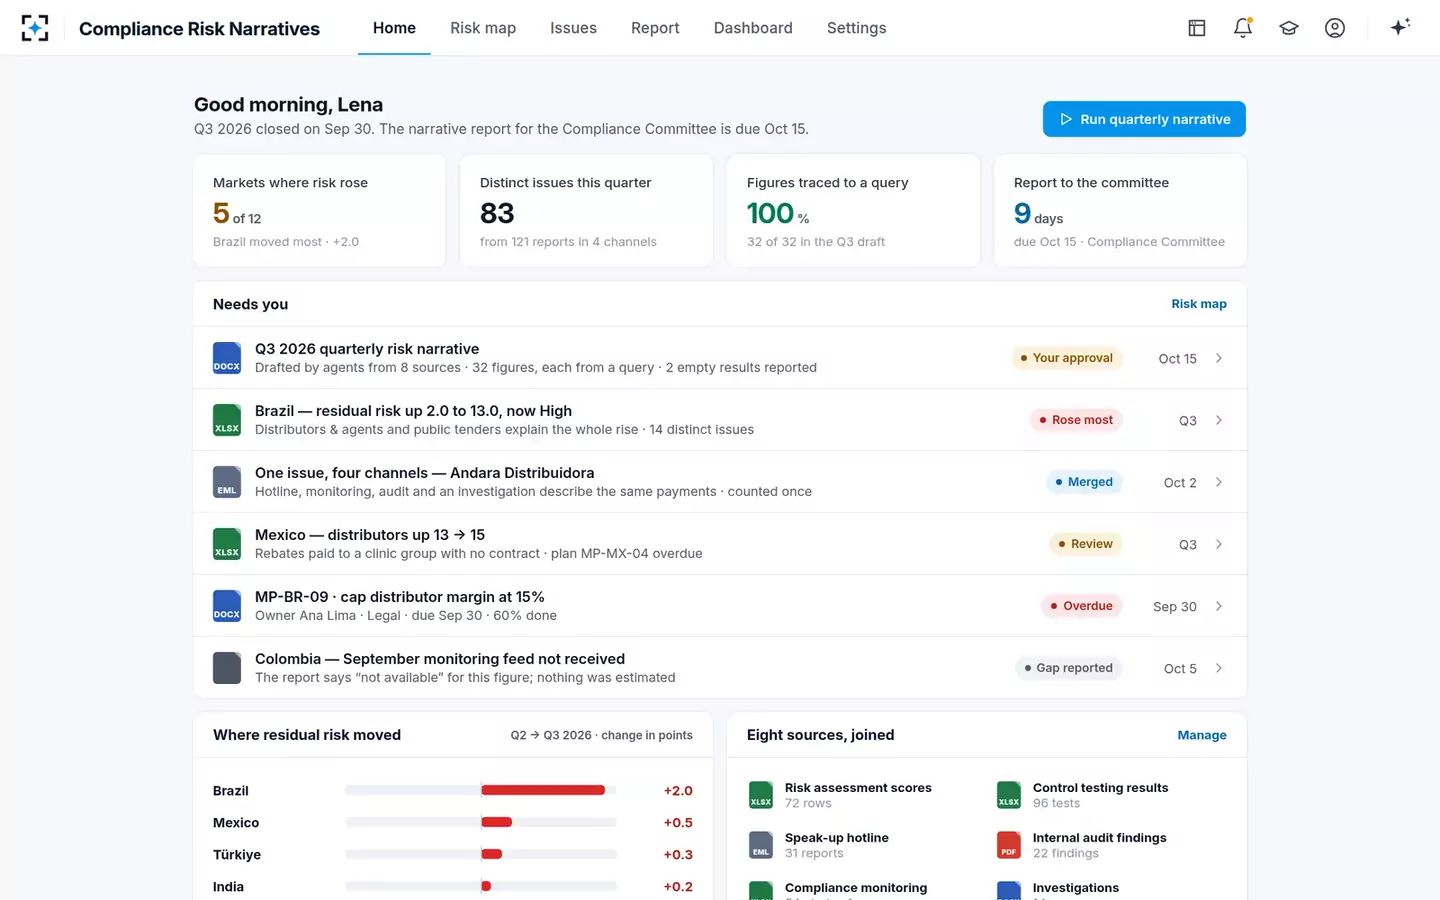Click the Rose most status badge
This screenshot has height=900, width=1440.
point(1076,420)
